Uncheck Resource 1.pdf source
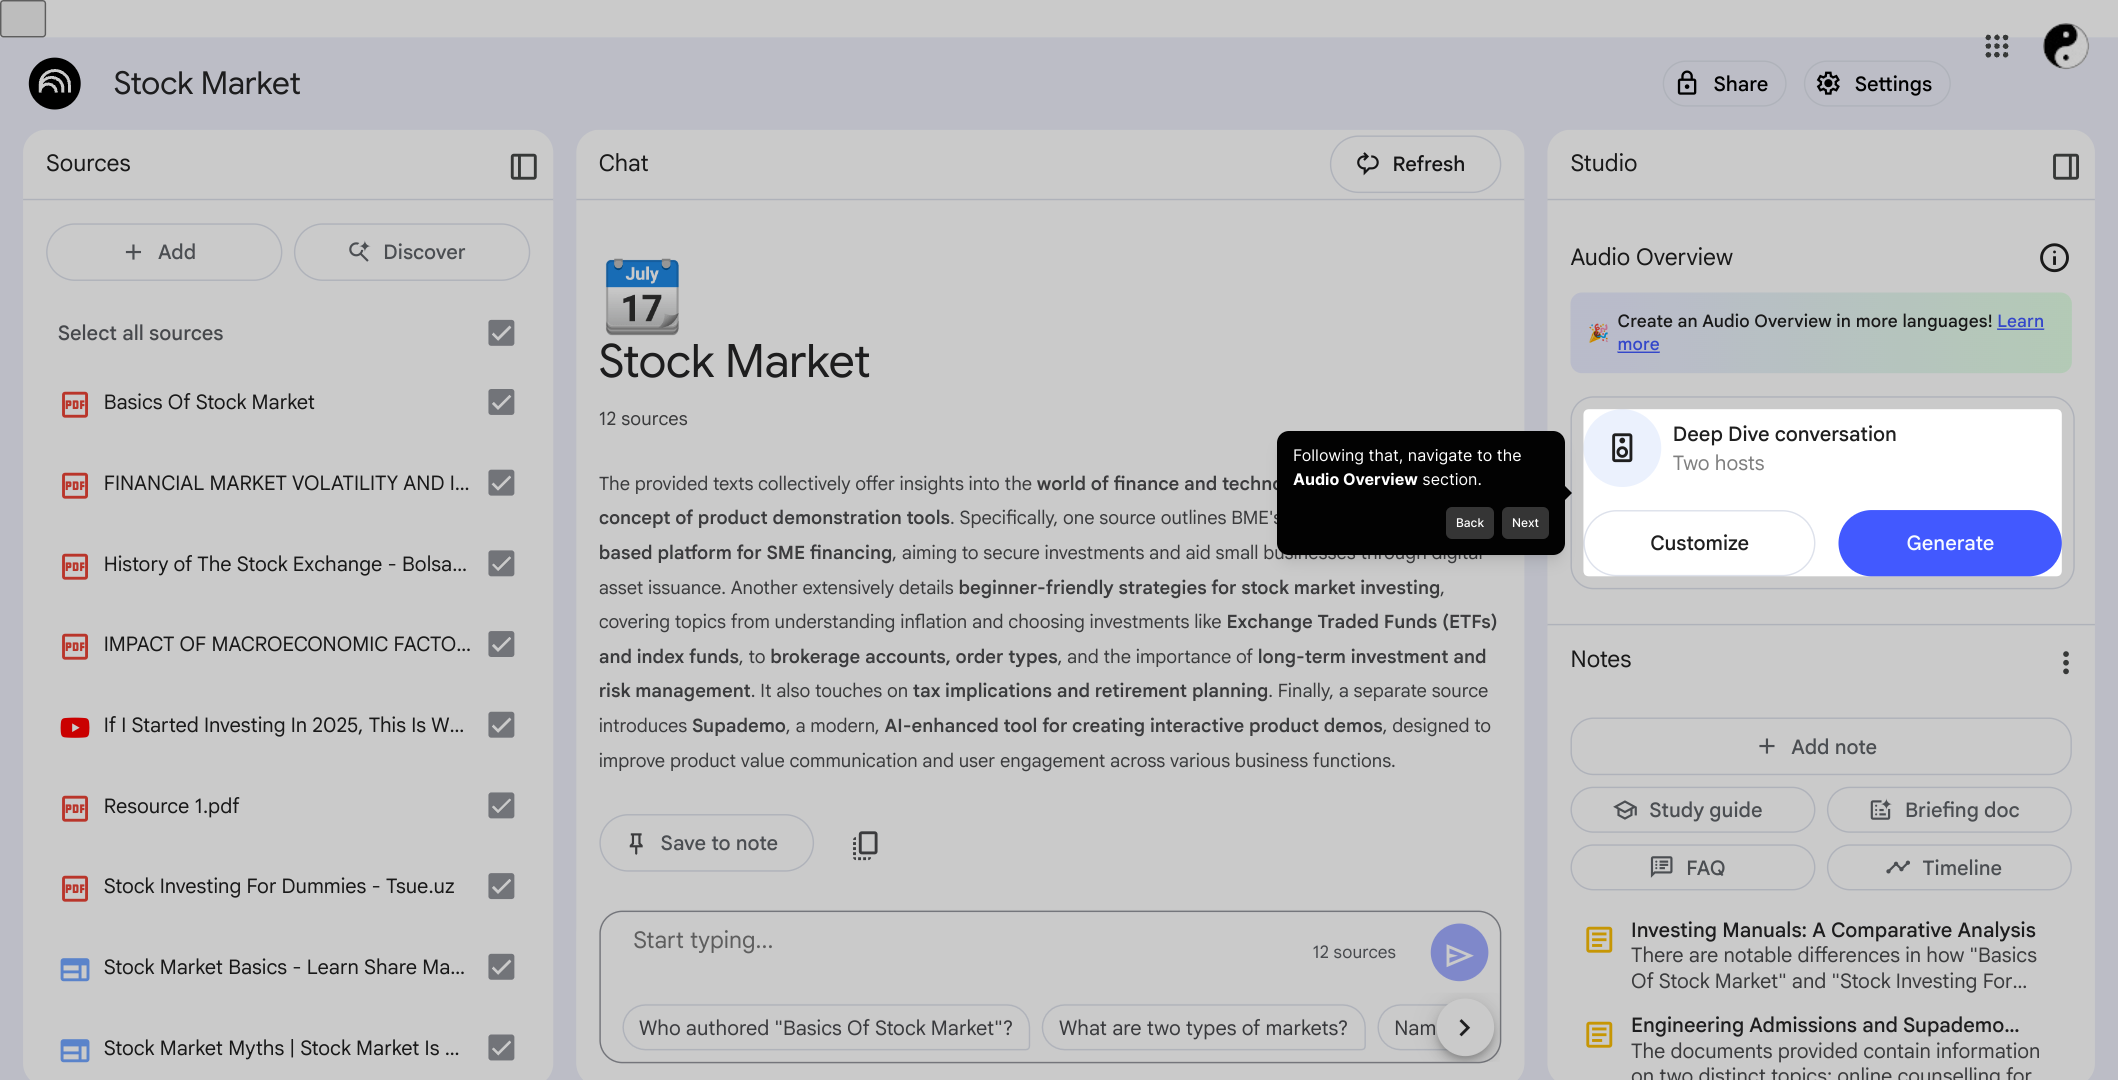 click(501, 806)
